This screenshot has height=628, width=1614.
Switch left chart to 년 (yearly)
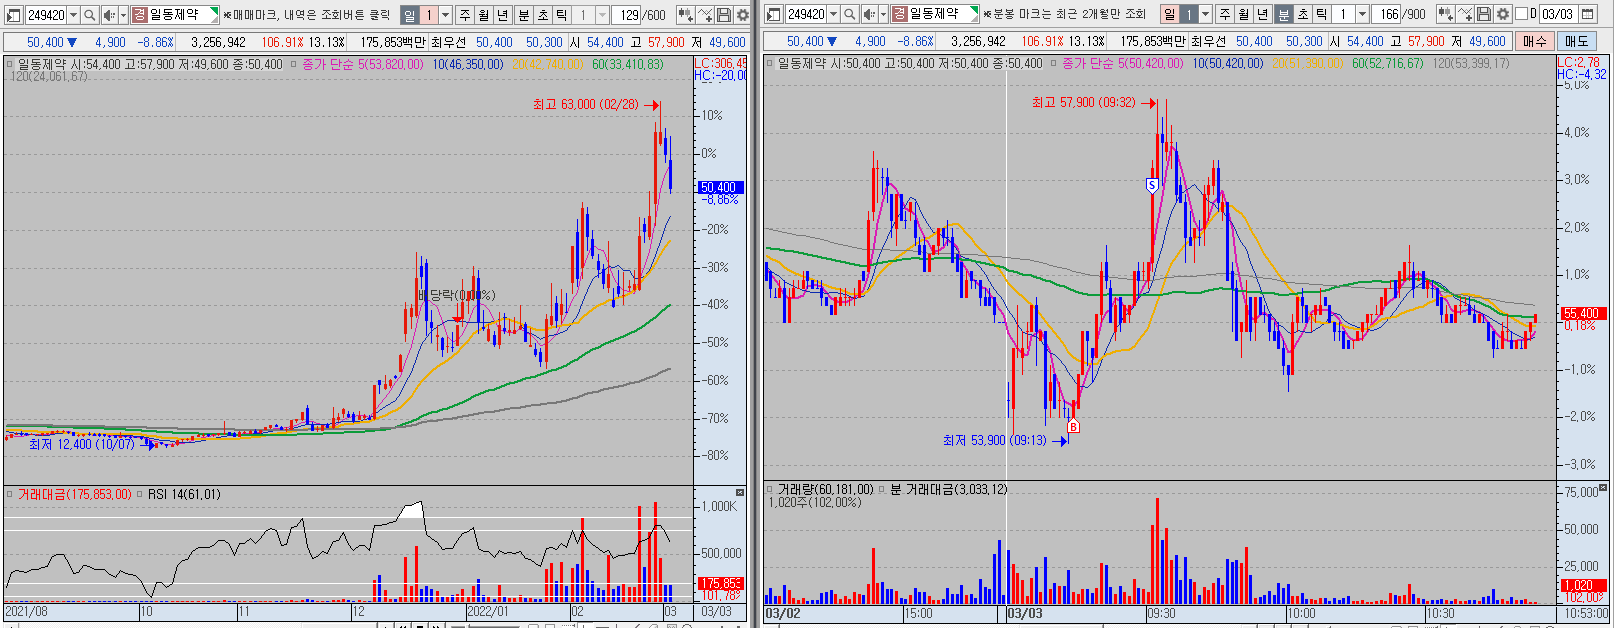503,15
